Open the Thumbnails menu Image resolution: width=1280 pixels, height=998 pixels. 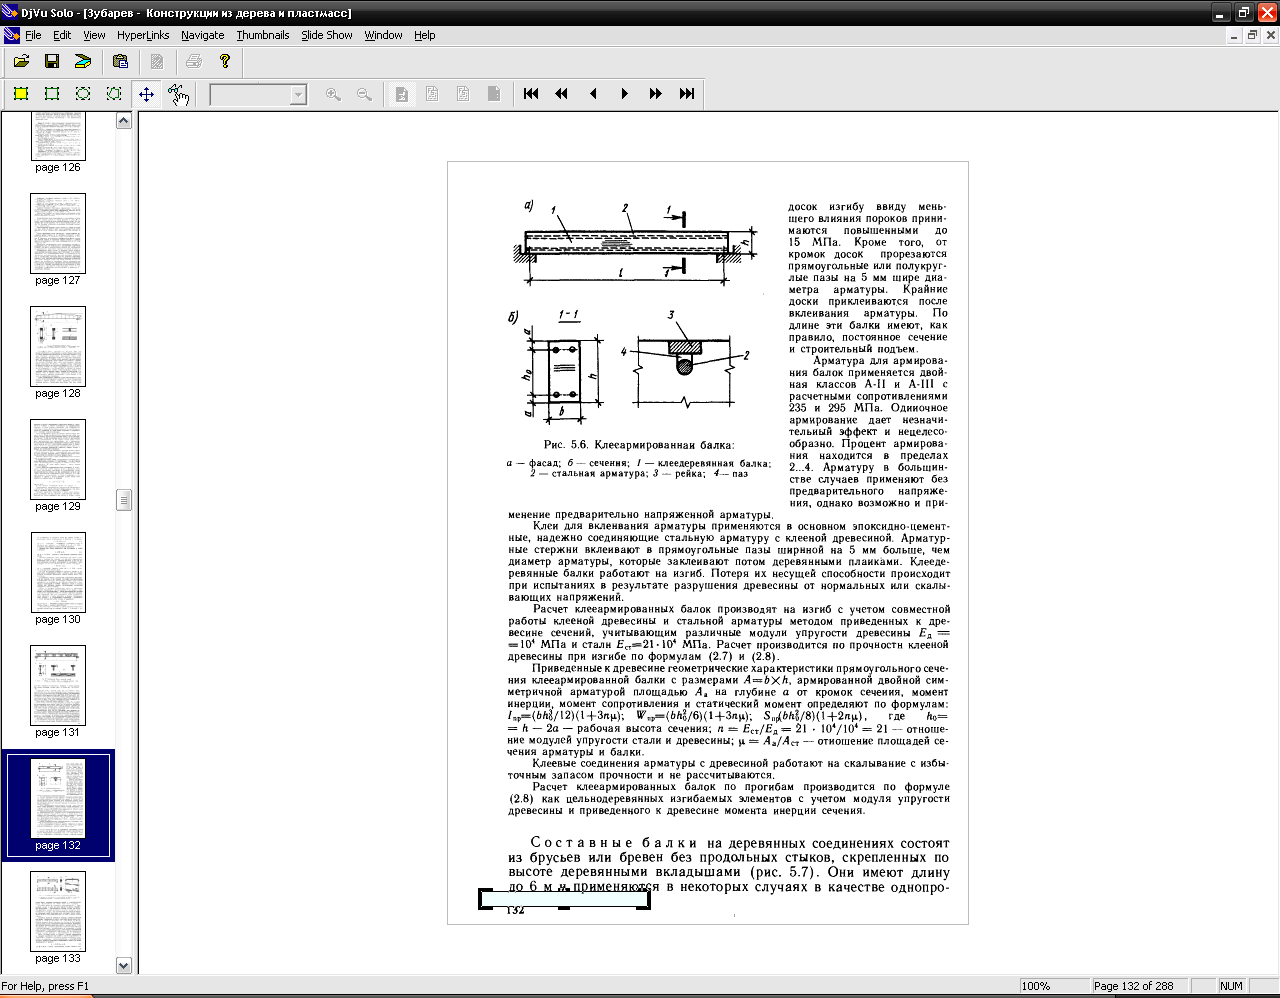[263, 35]
